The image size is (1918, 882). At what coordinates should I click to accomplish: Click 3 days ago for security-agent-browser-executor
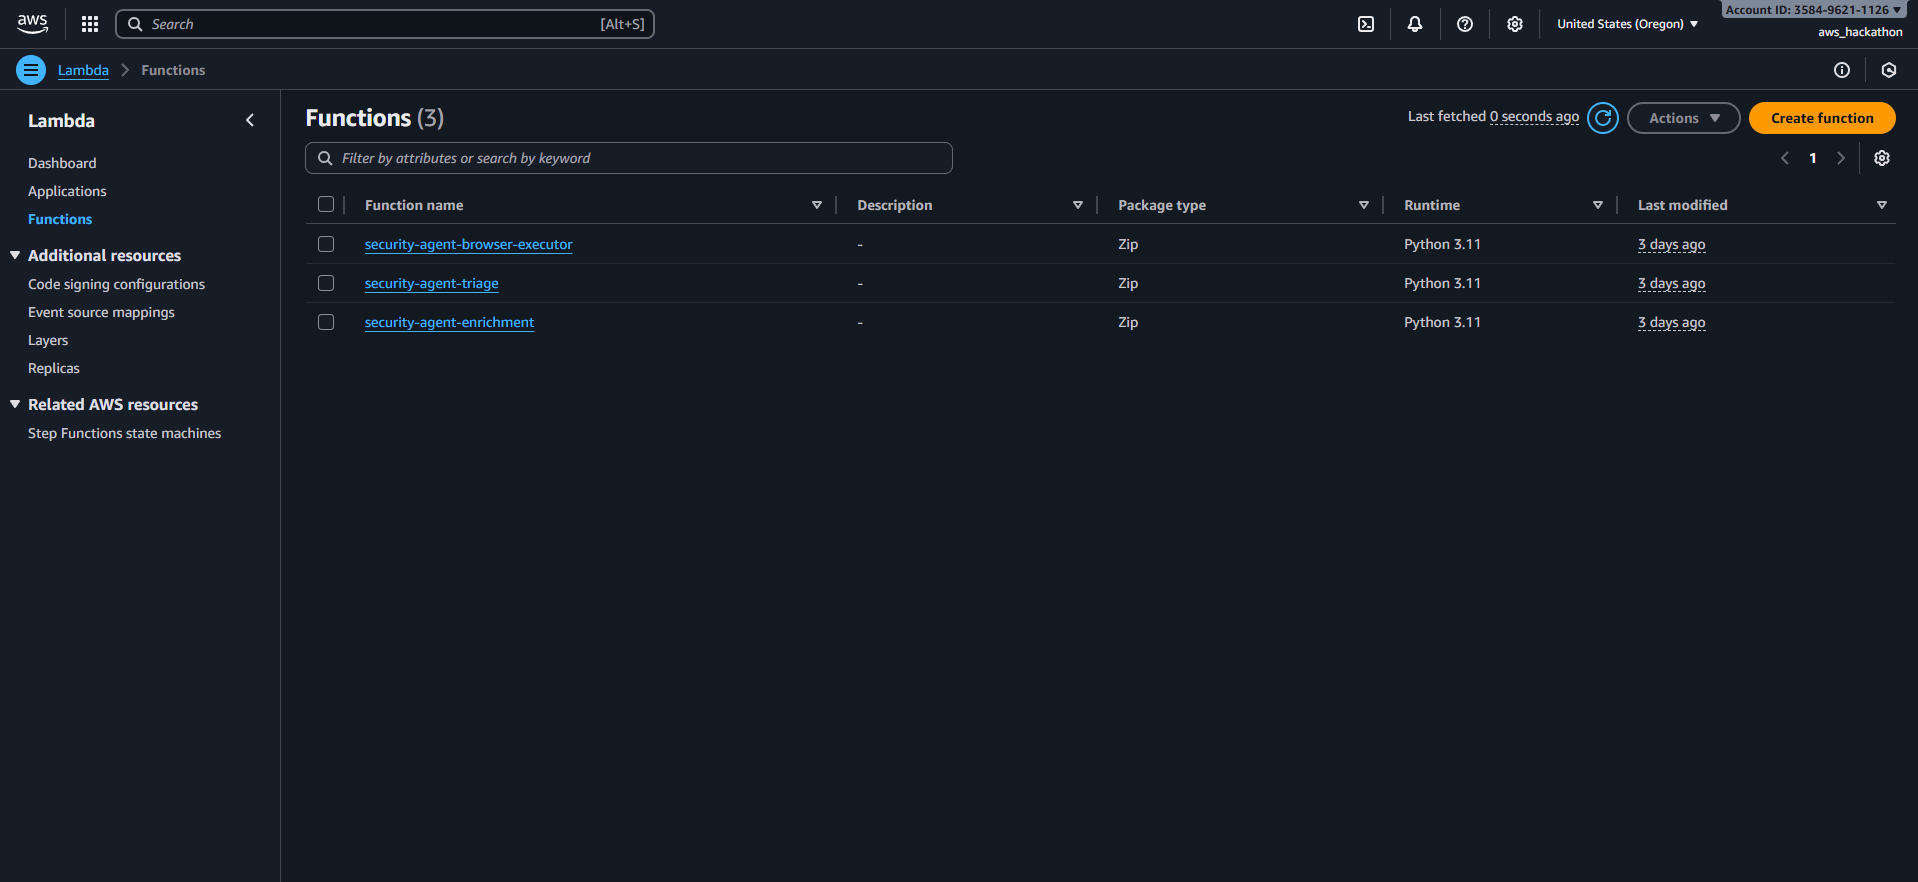point(1671,244)
